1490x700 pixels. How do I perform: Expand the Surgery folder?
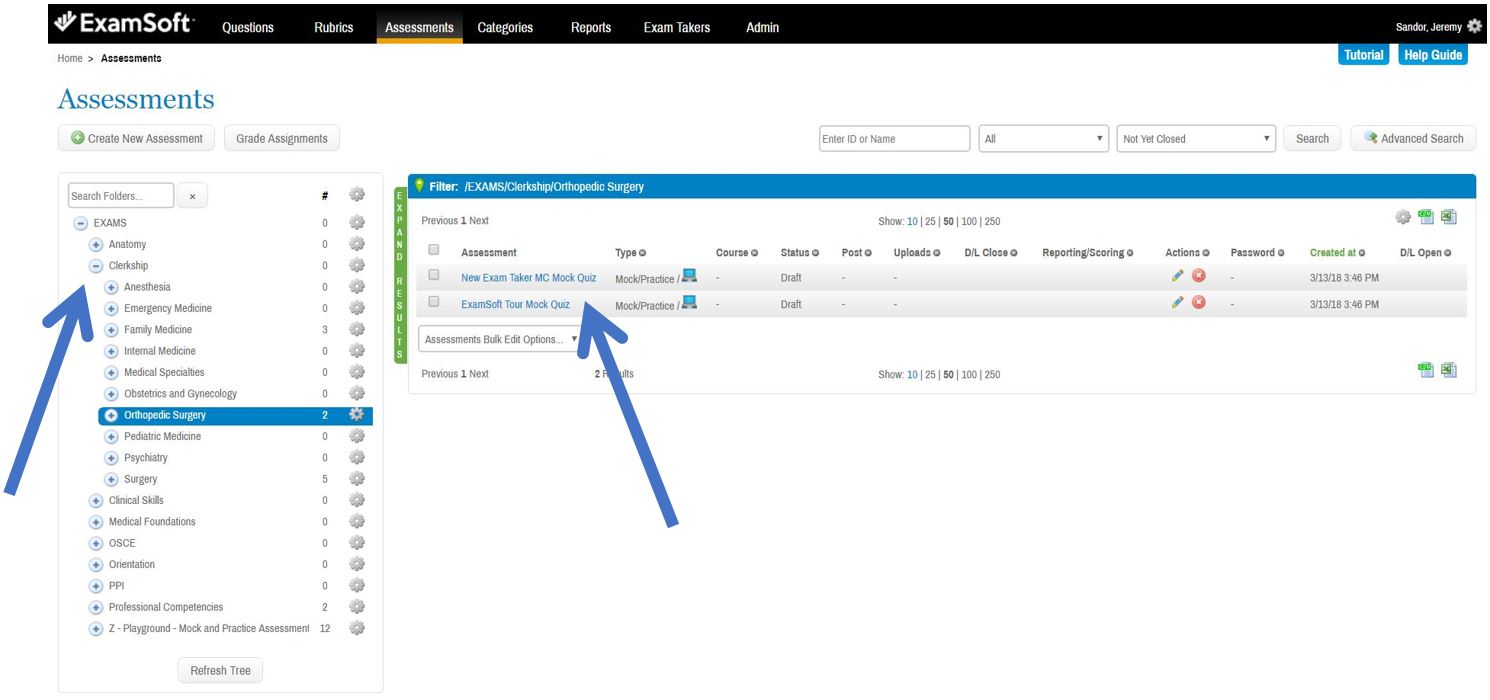[x=111, y=479]
